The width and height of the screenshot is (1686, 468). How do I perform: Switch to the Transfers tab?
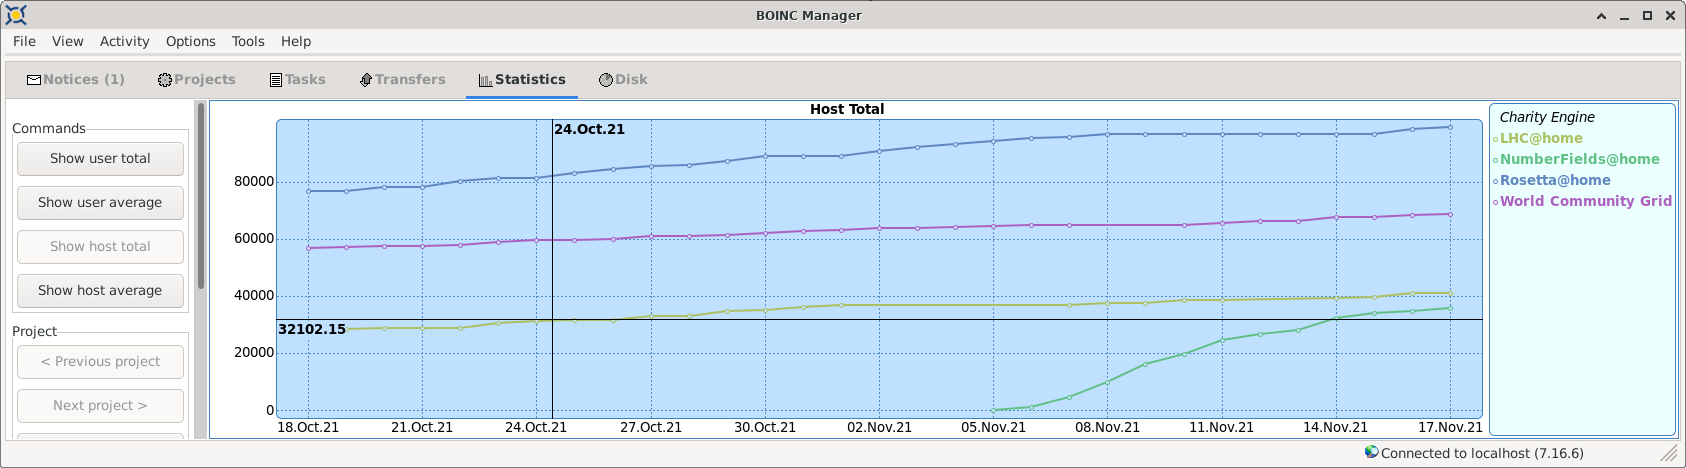403,80
